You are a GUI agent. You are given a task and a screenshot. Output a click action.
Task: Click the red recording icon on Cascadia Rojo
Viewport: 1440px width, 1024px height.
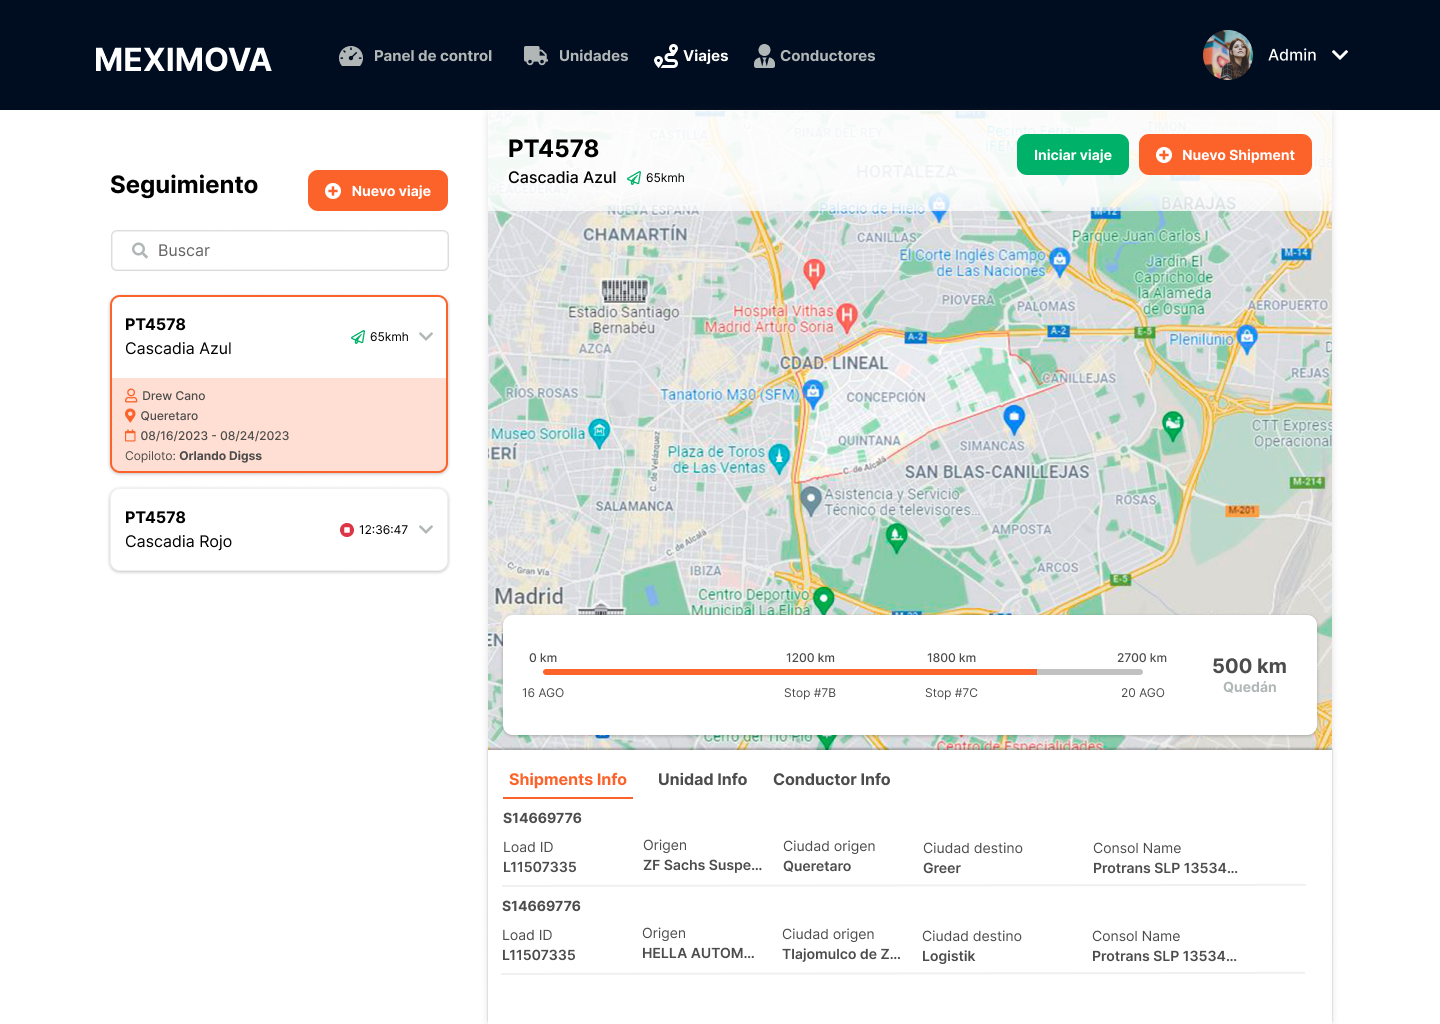tap(347, 530)
